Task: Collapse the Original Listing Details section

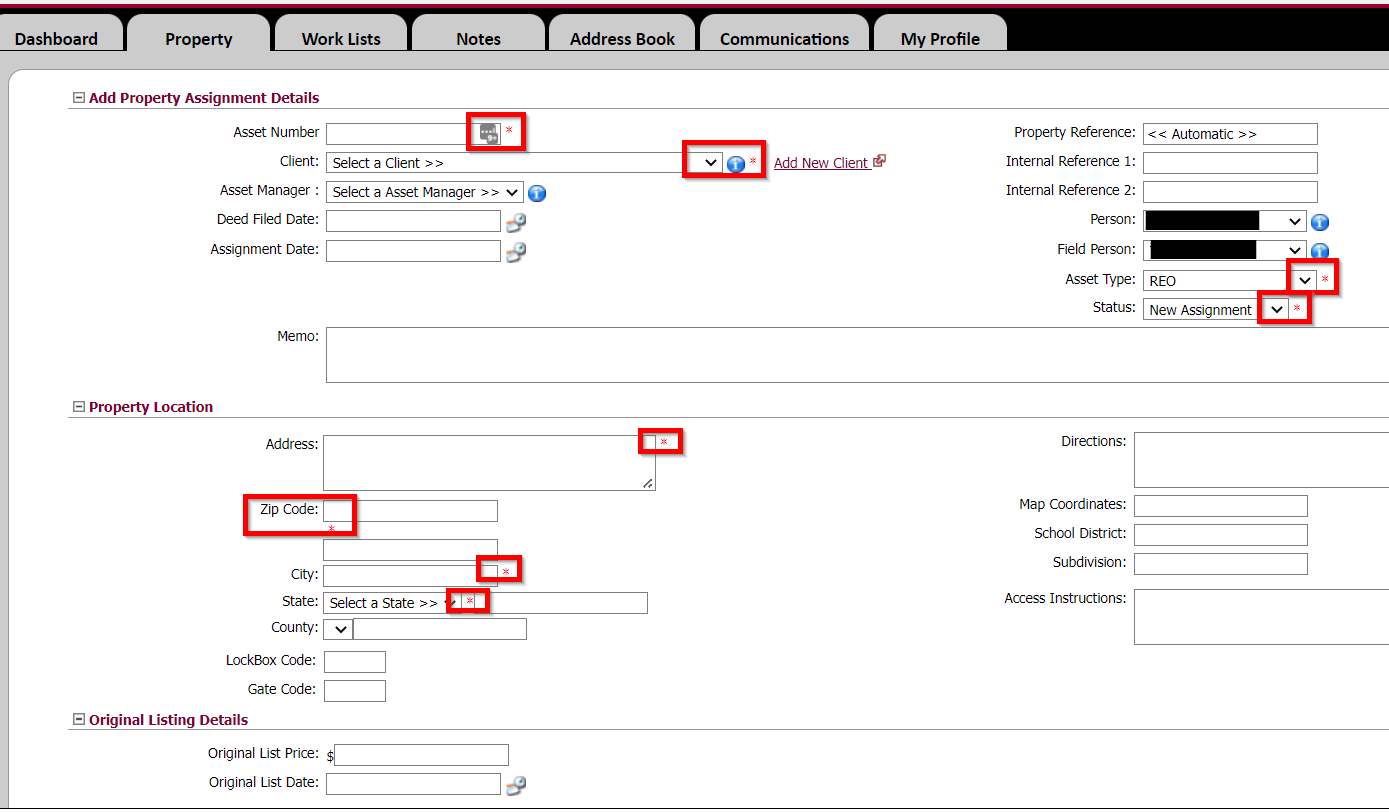Action: tap(79, 720)
